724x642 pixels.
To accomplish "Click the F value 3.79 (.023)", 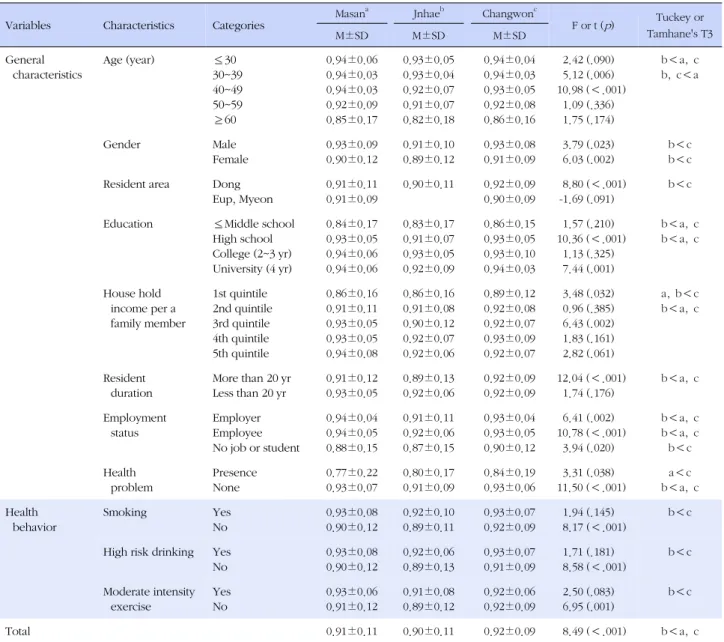I will click(x=588, y=145).
